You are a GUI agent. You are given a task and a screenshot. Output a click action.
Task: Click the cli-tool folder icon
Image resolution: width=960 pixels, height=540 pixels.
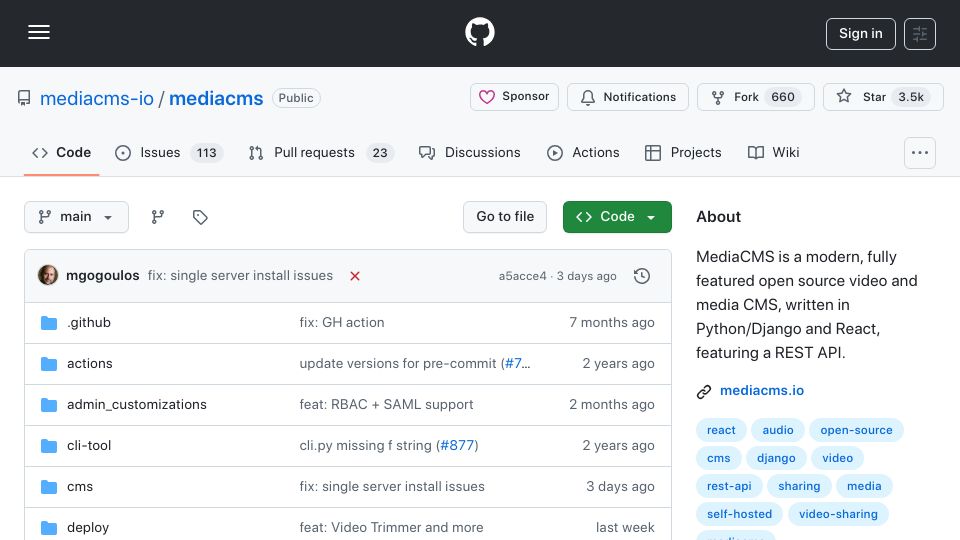[49, 446]
